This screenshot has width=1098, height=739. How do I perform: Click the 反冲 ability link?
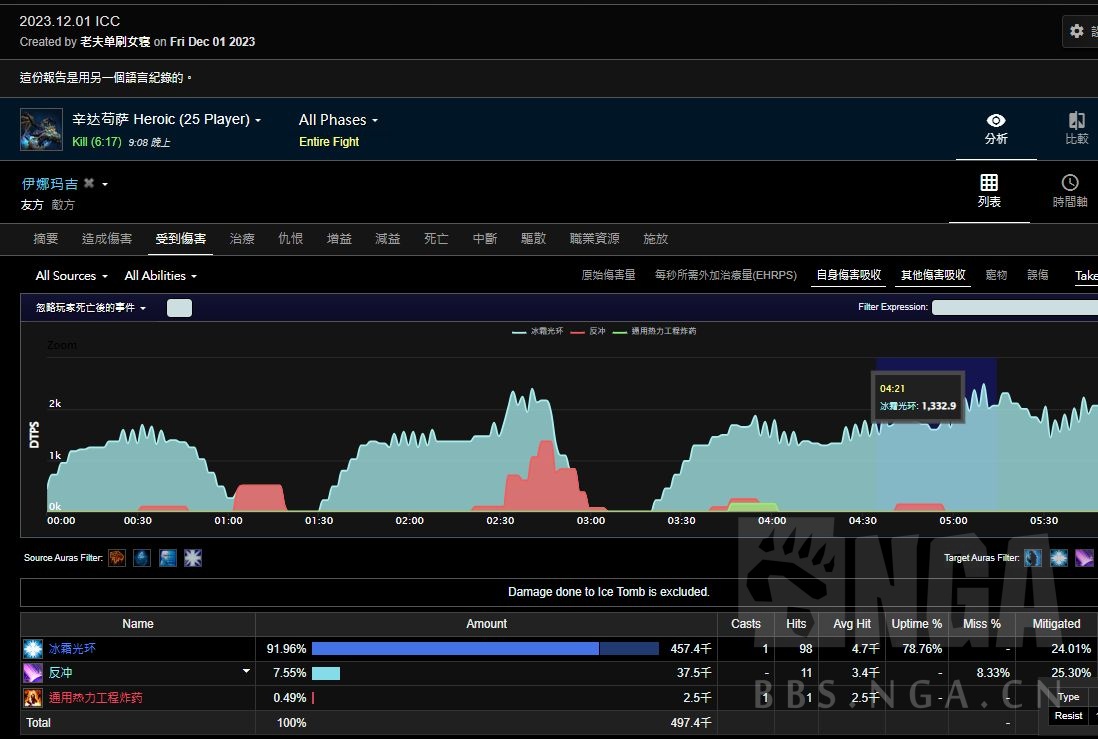click(x=61, y=673)
